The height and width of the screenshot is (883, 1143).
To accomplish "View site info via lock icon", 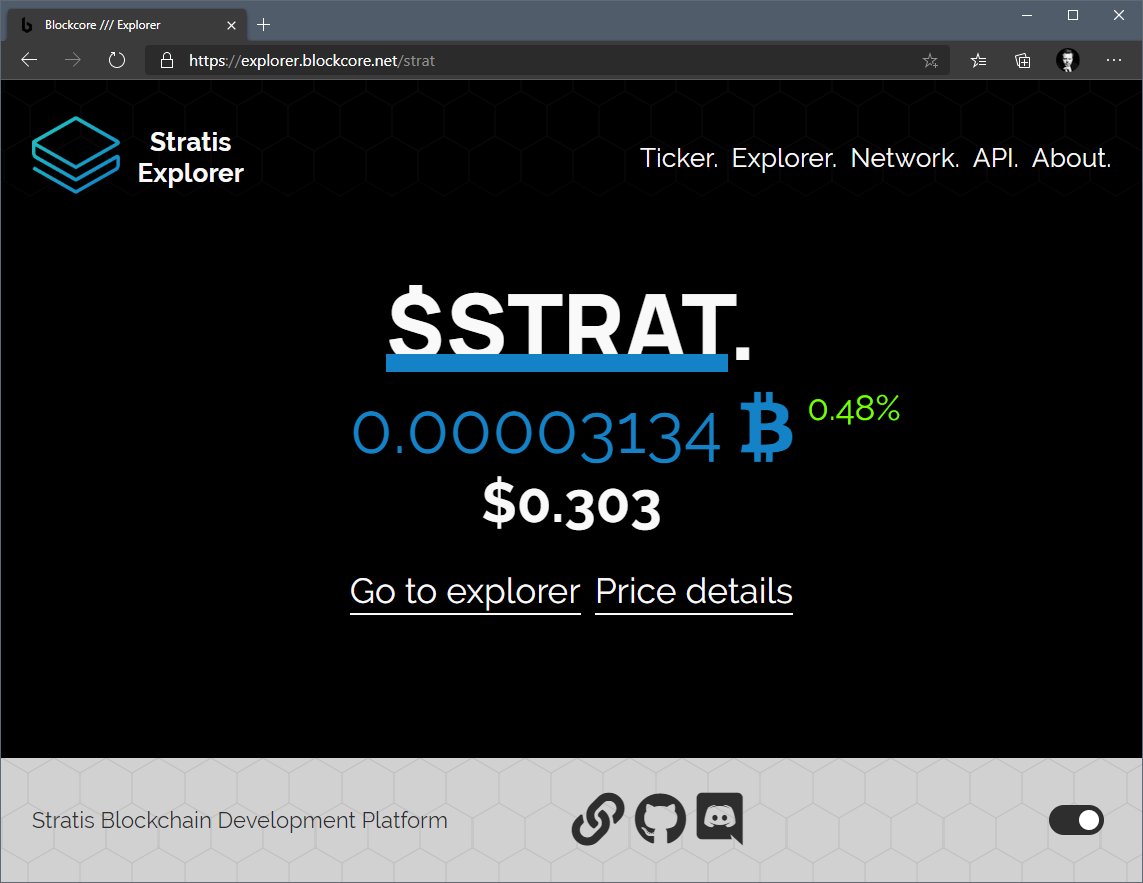I will click(x=167, y=61).
